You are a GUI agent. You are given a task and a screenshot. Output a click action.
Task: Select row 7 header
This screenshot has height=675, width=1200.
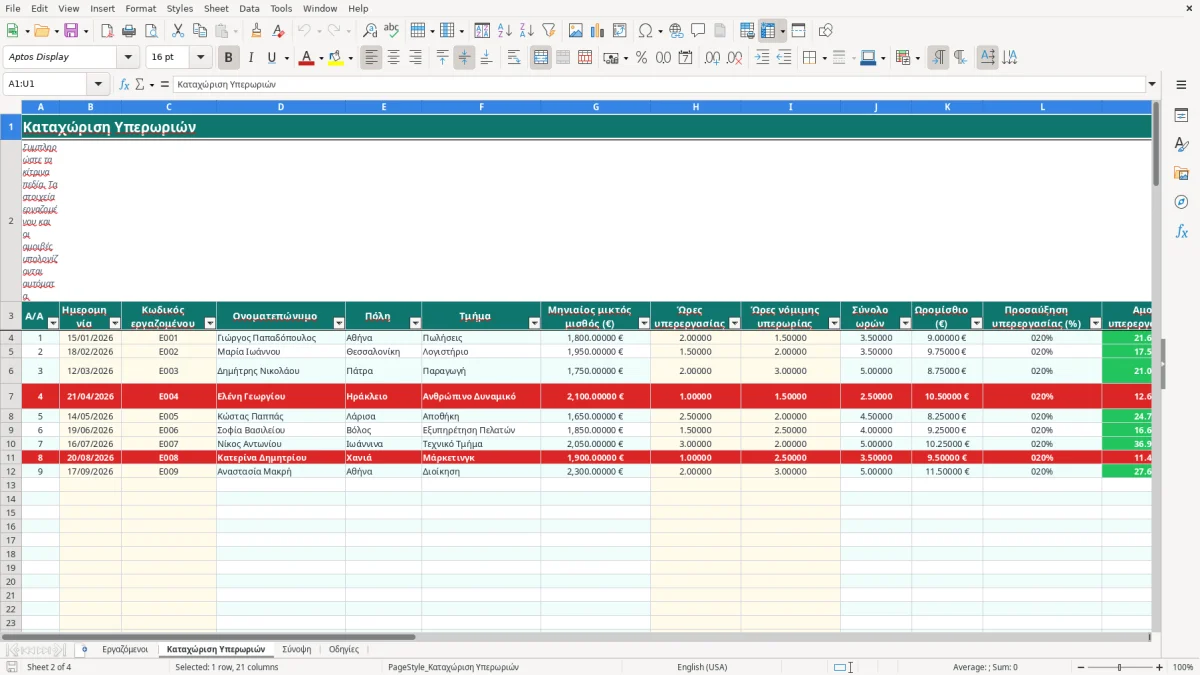[x=11, y=396]
